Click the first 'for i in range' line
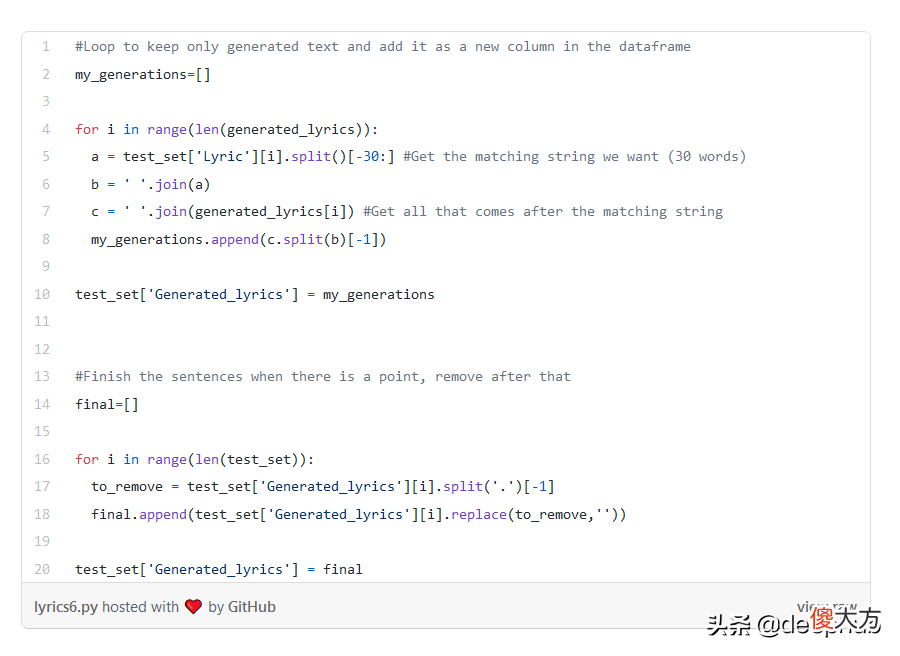The width and height of the screenshot is (900, 656). coord(226,130)
